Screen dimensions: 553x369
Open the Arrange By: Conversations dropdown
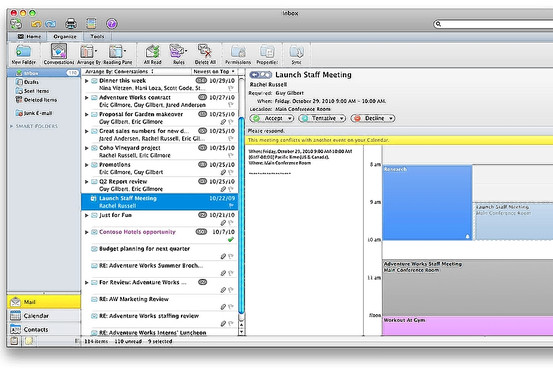click(x=119, y=72)
